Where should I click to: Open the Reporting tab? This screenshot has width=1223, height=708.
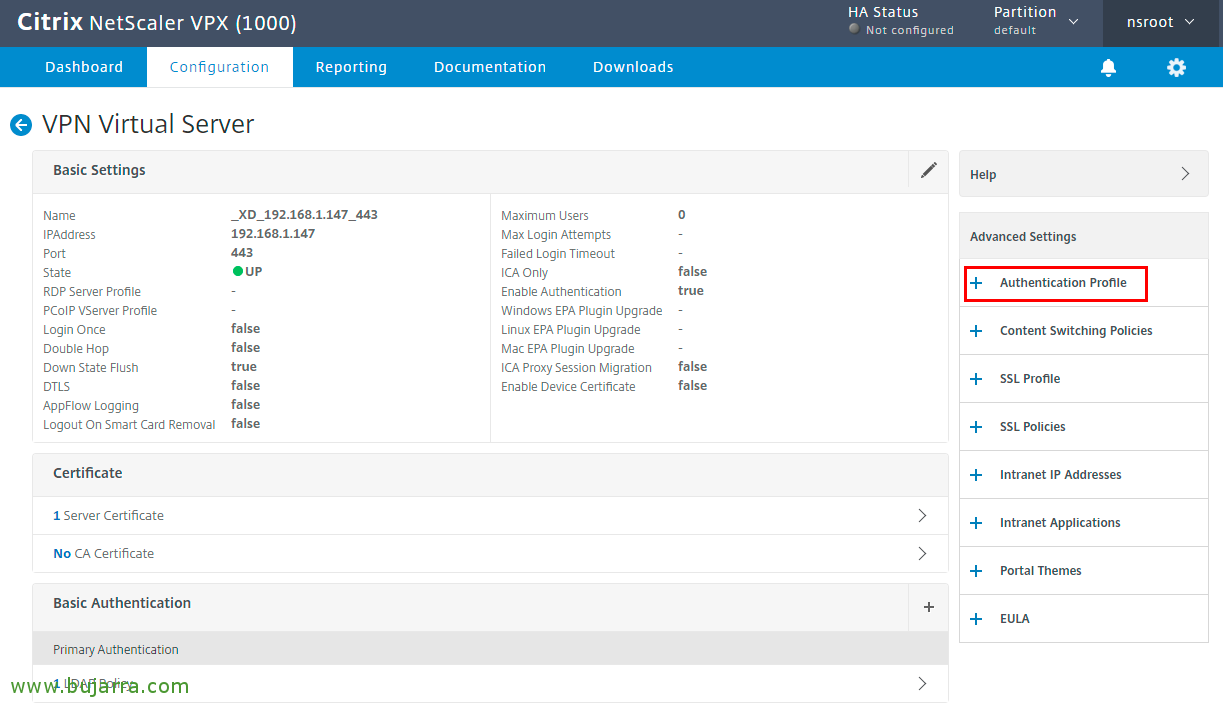pos(351,67)
